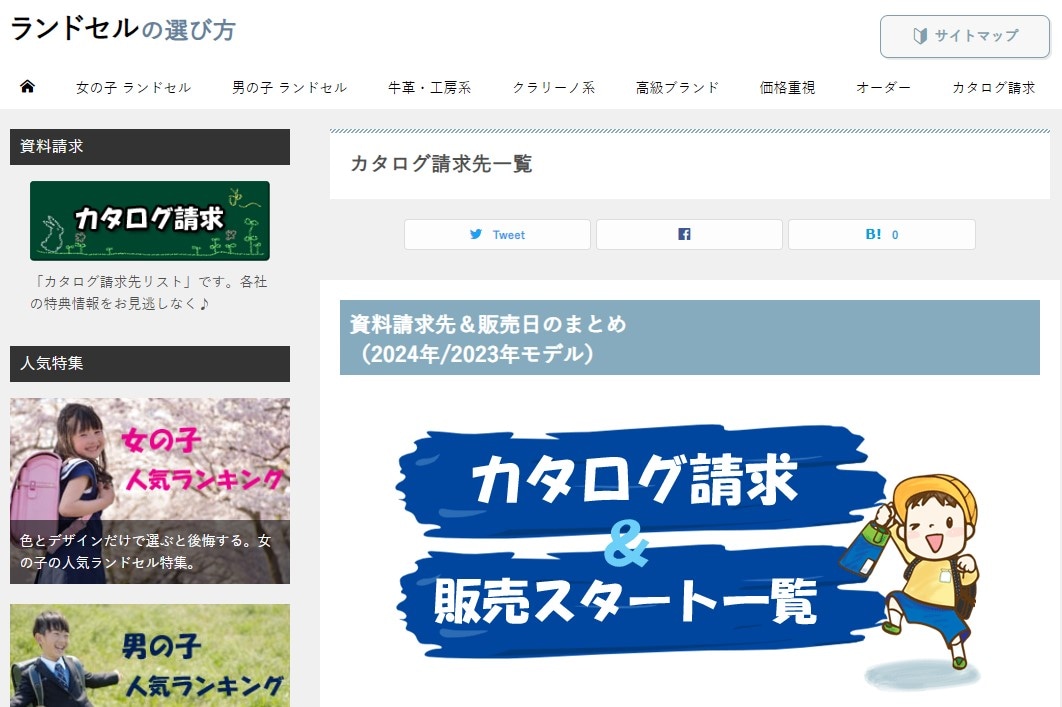Click the green chalkboard カタログ請求 banner
This screenshot has width=1062, height=707.
coord(150,221)
